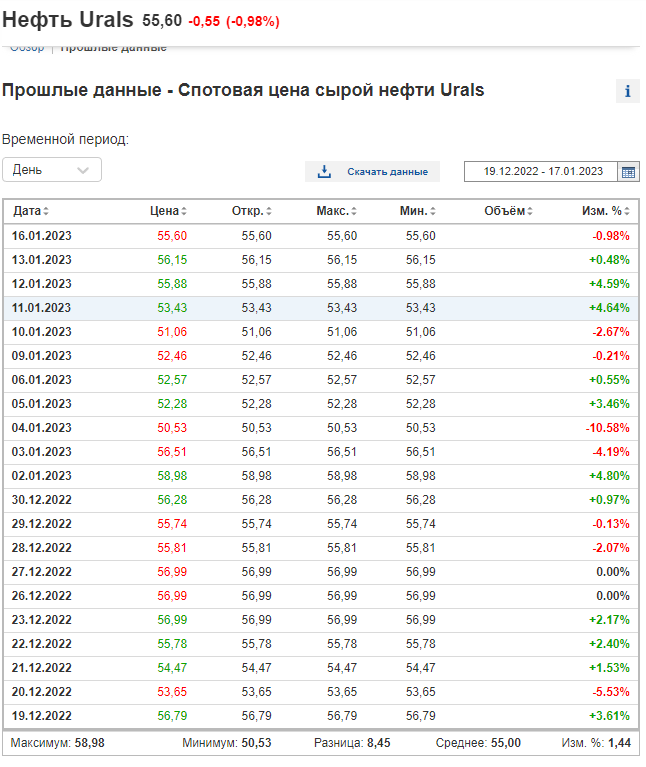Image resolution: width=646 pixels, height=767 pixels.
Task: Click the Дата column header text
Action: tap(27, 211)
